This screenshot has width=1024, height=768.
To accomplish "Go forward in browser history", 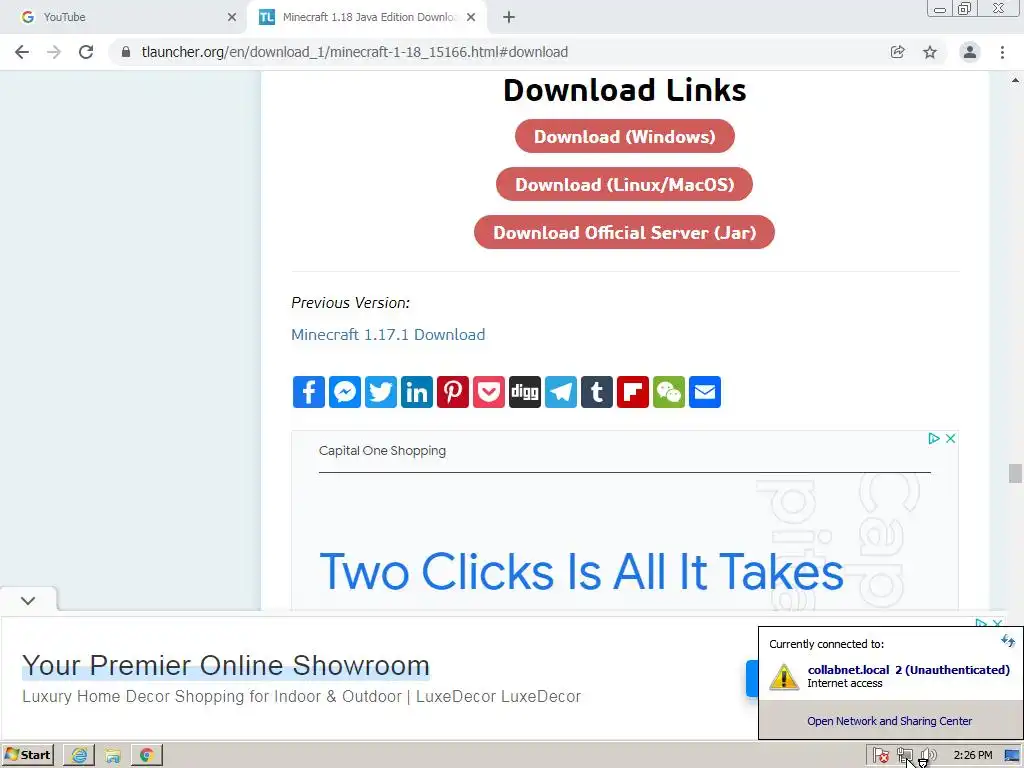I will pyautogui.click(x=54, y=52).
